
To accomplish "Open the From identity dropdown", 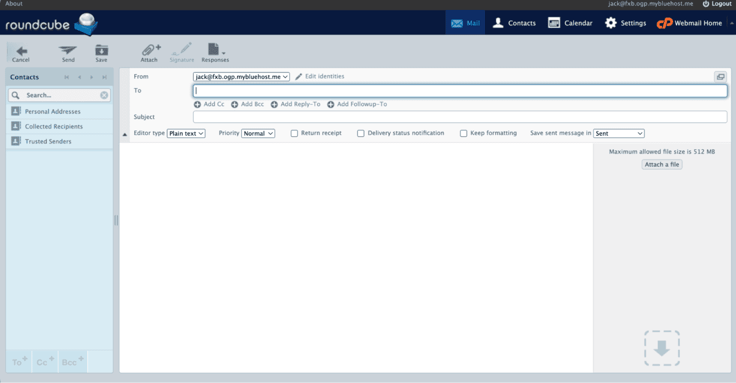I will (241, 77).
